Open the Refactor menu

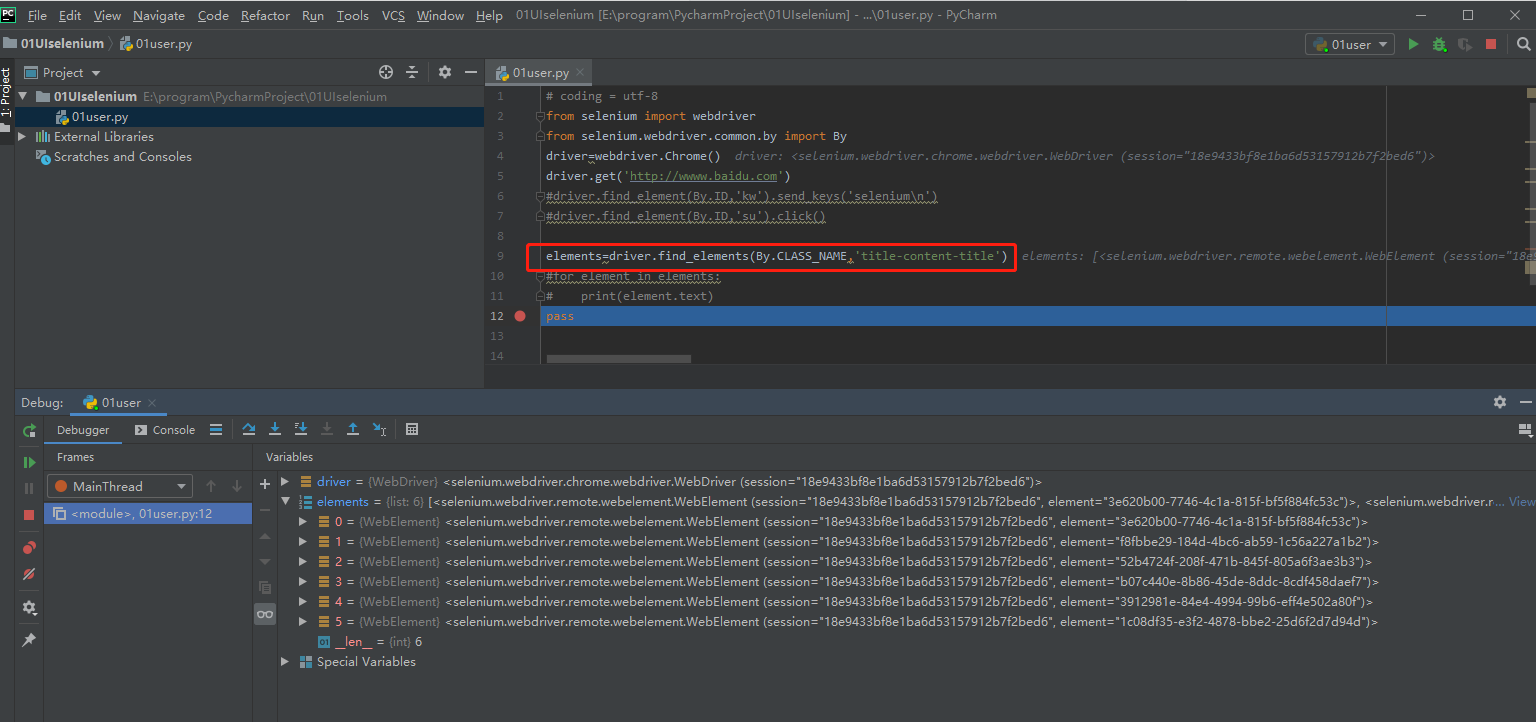[x=265, y=15]
